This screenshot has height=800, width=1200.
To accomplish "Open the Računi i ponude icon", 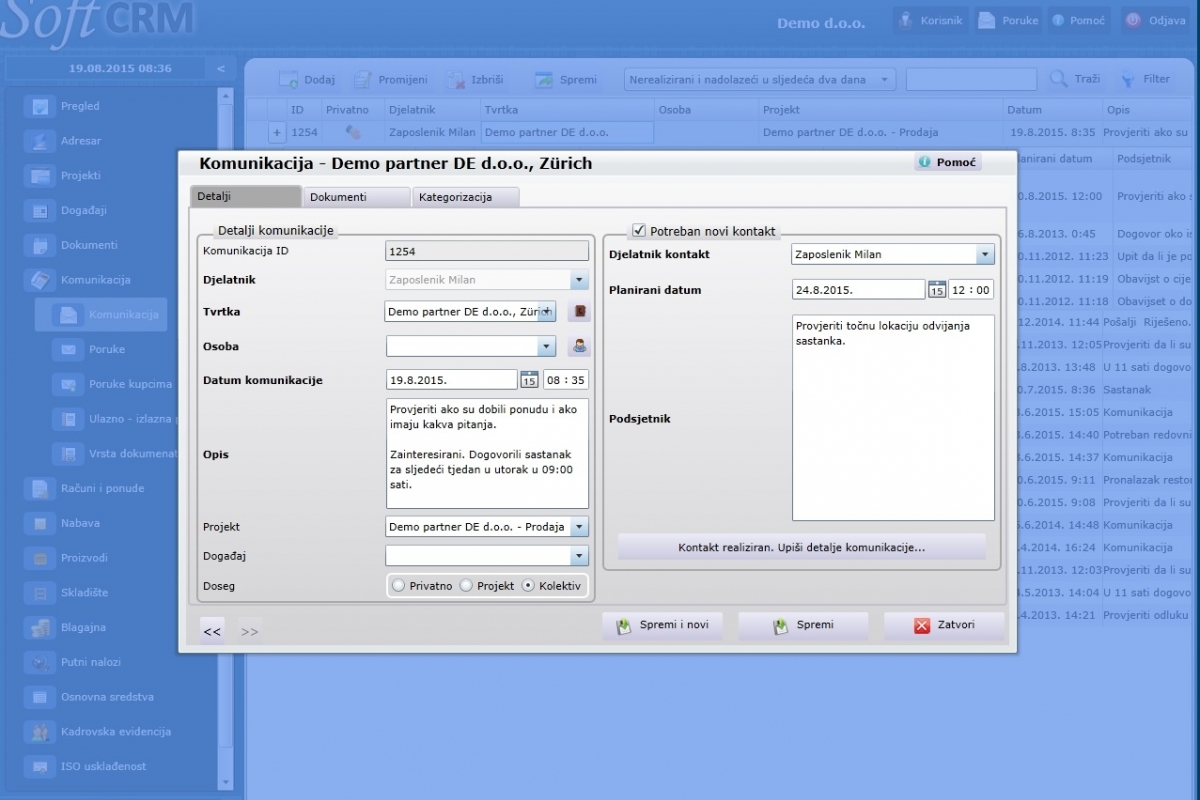I will tap(40, 489).
